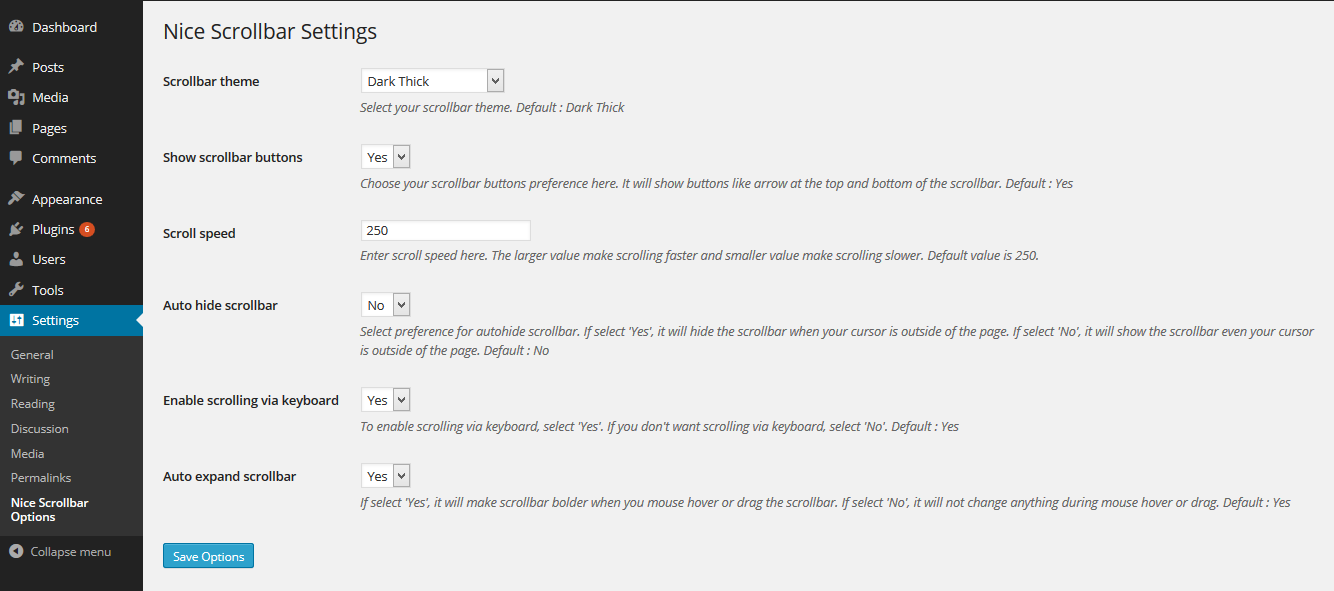Click the Plugins plug icon
This screenshot has width=1334, height=591.
[16, 229]
